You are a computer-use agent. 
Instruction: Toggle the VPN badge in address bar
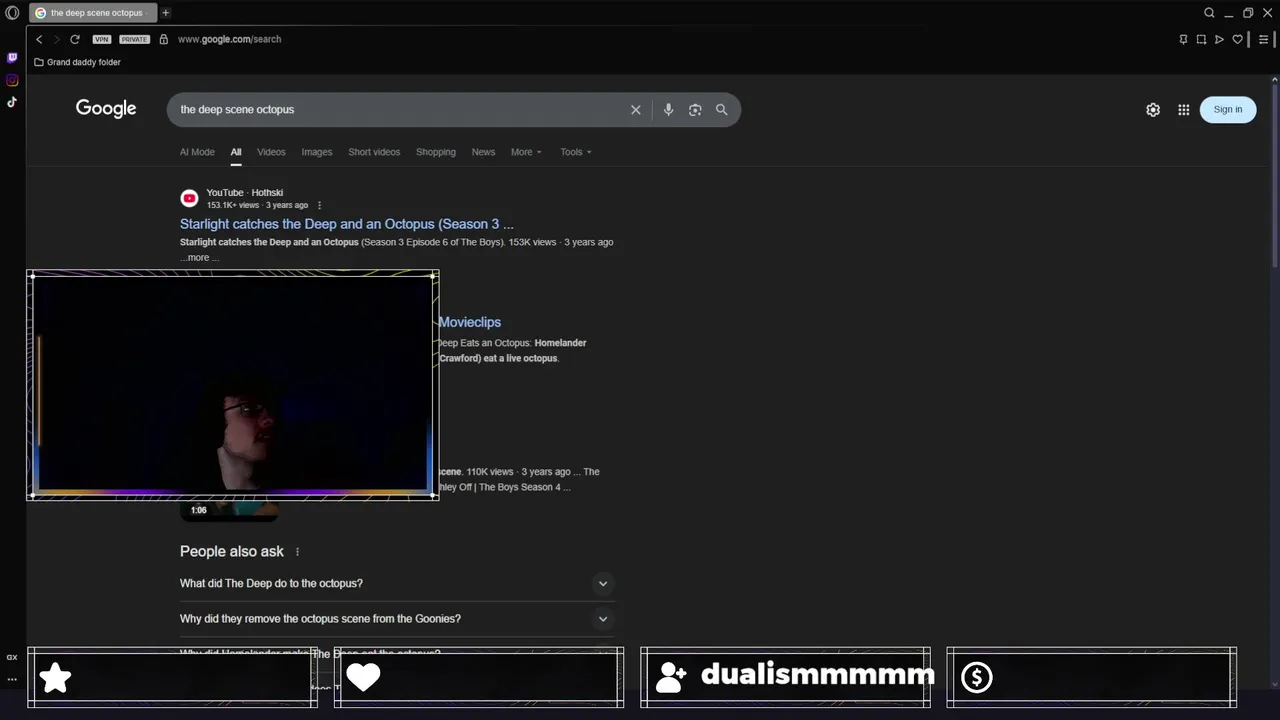102,39
